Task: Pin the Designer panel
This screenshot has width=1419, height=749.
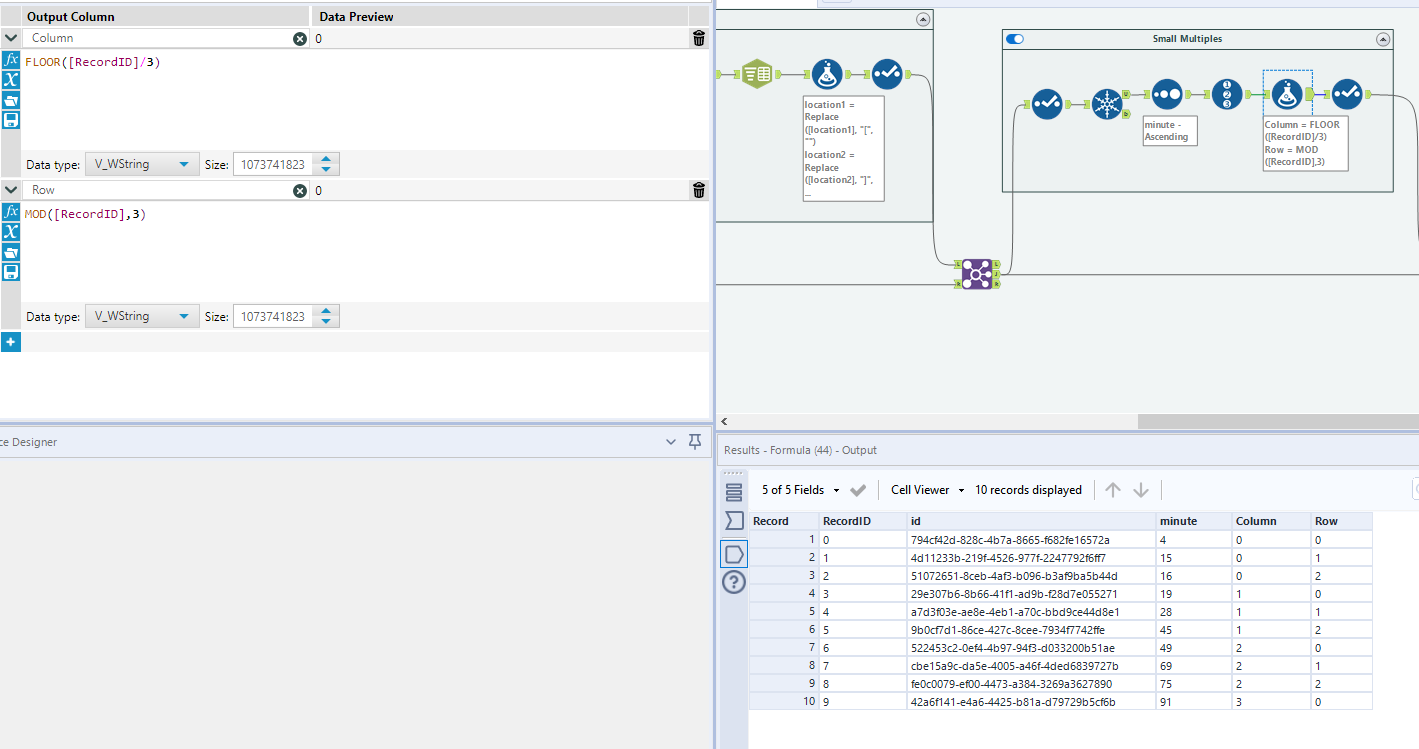Action: (695, 442)
